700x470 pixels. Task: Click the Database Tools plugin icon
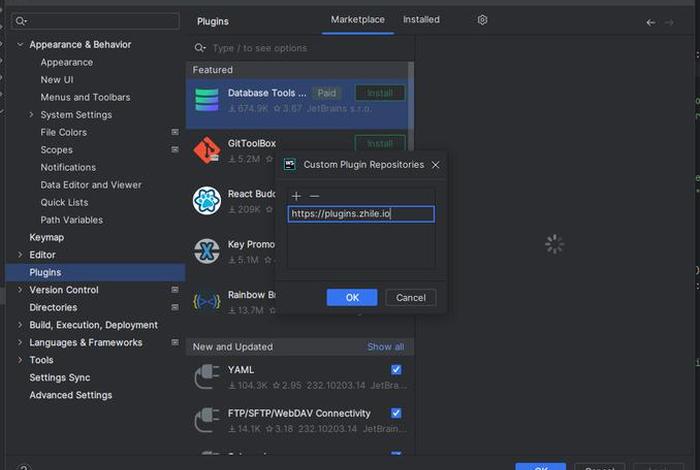(207, 100)
